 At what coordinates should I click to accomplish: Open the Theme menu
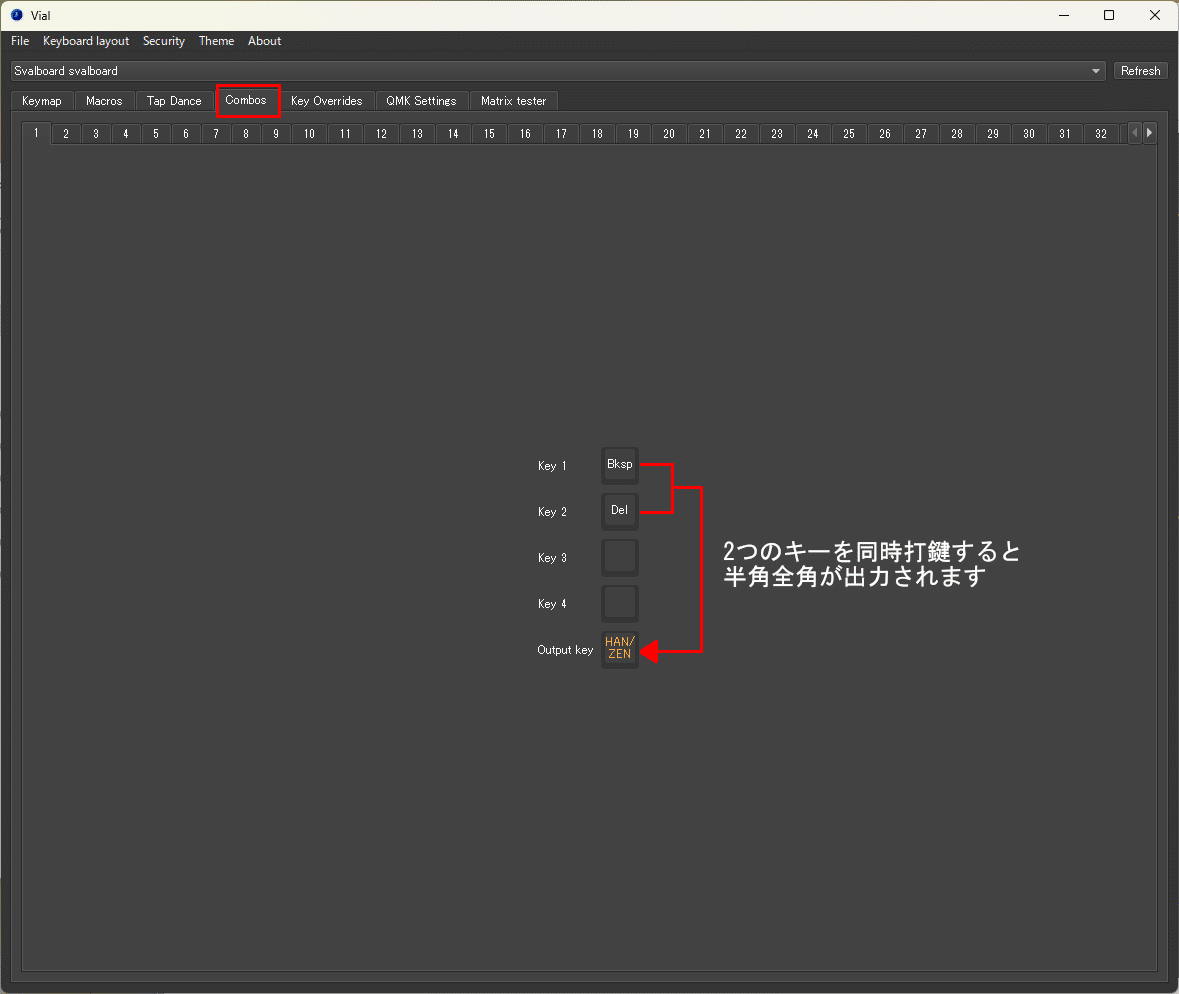(217, 41)
